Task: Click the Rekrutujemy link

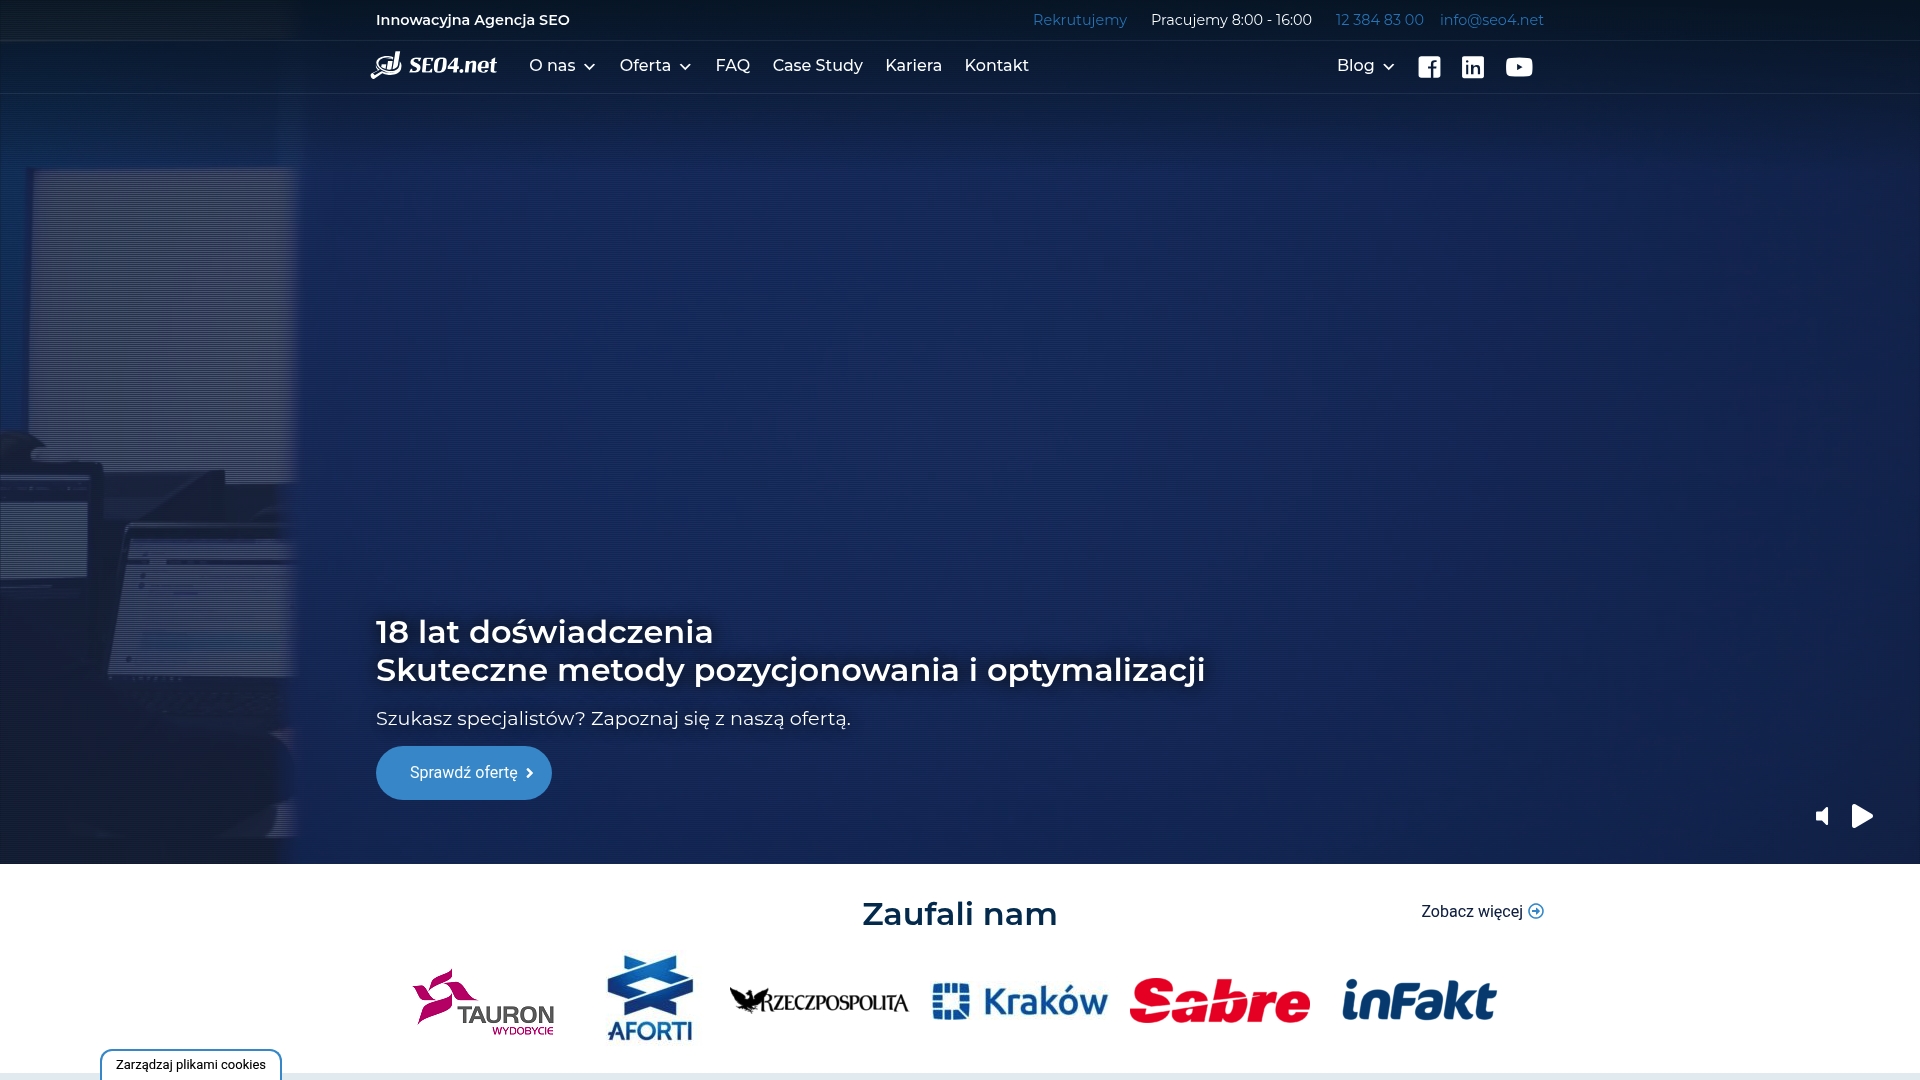Action: (x=1079, y=20)
